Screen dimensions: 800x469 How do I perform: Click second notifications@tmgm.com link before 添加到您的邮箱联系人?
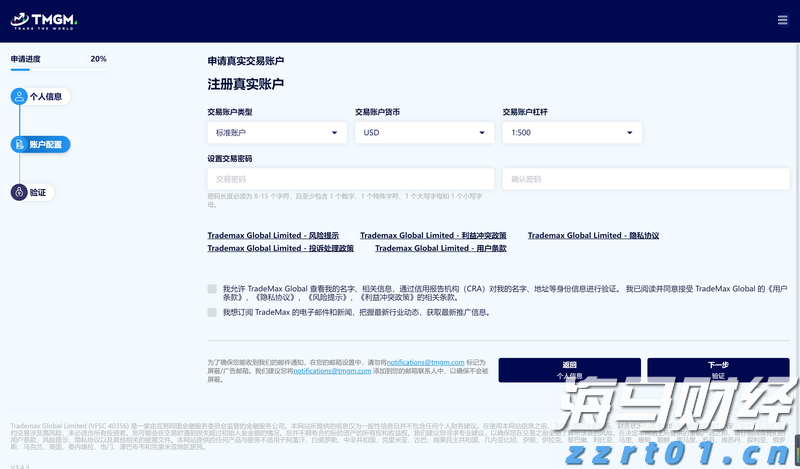(x=332, y=371)
